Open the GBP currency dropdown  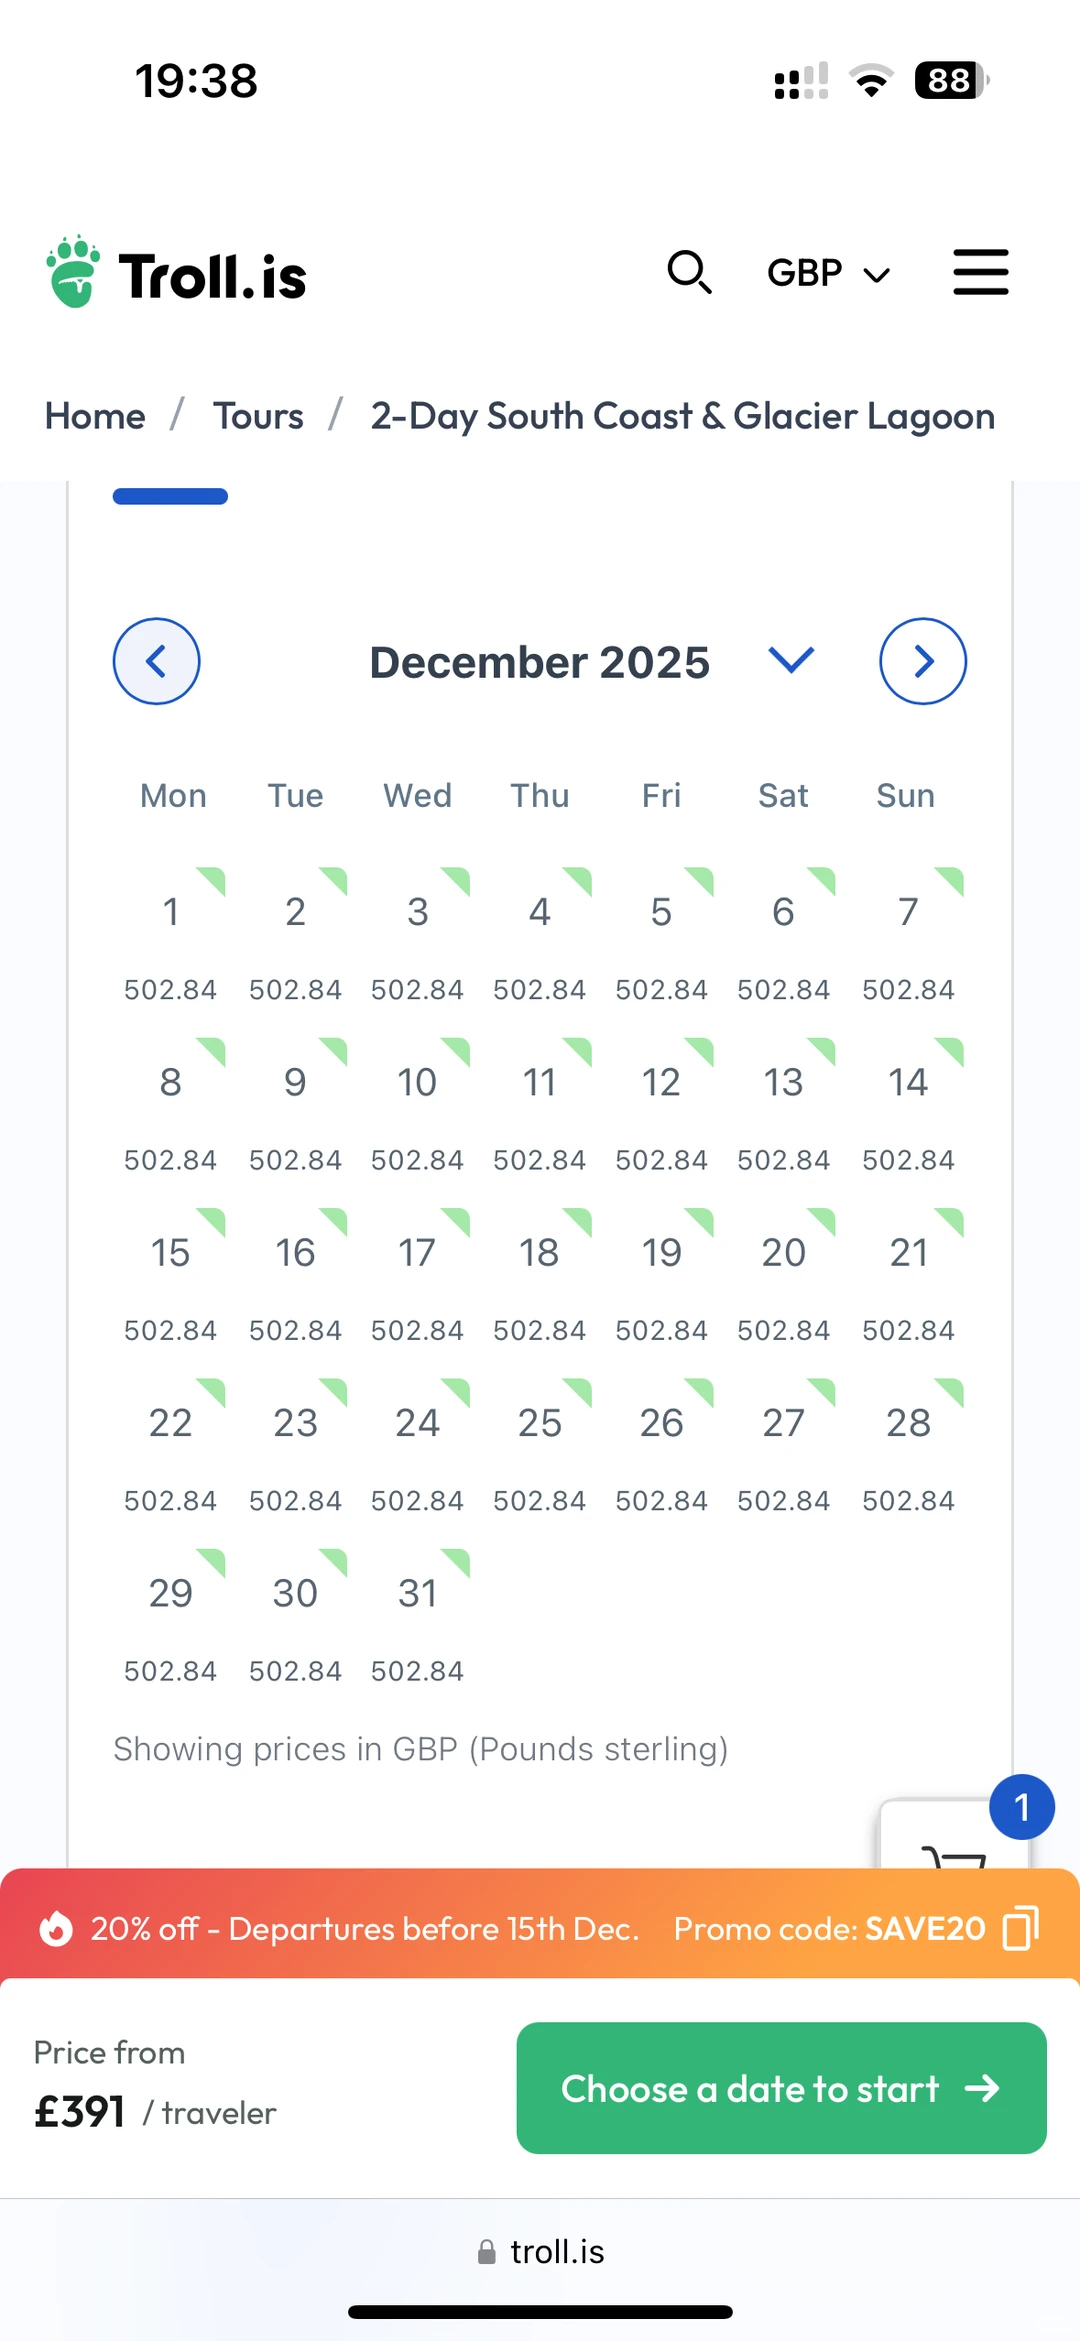(828, 273)
